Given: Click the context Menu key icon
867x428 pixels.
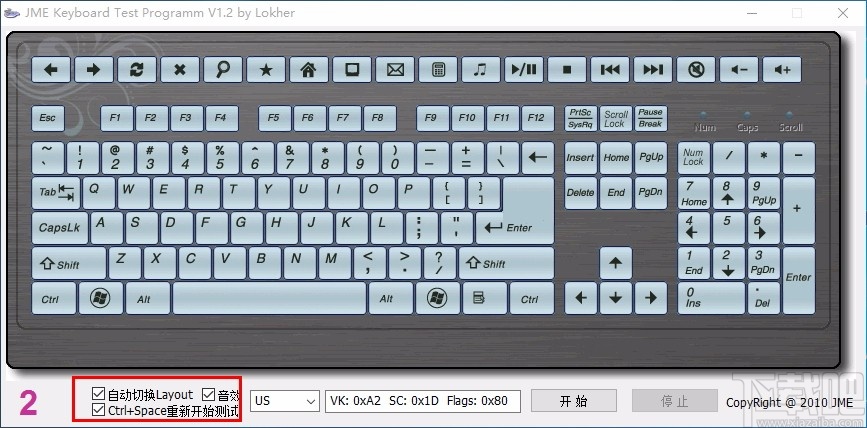Looking at the screenshot, I should pyautogui.click(x=484, y=299).
